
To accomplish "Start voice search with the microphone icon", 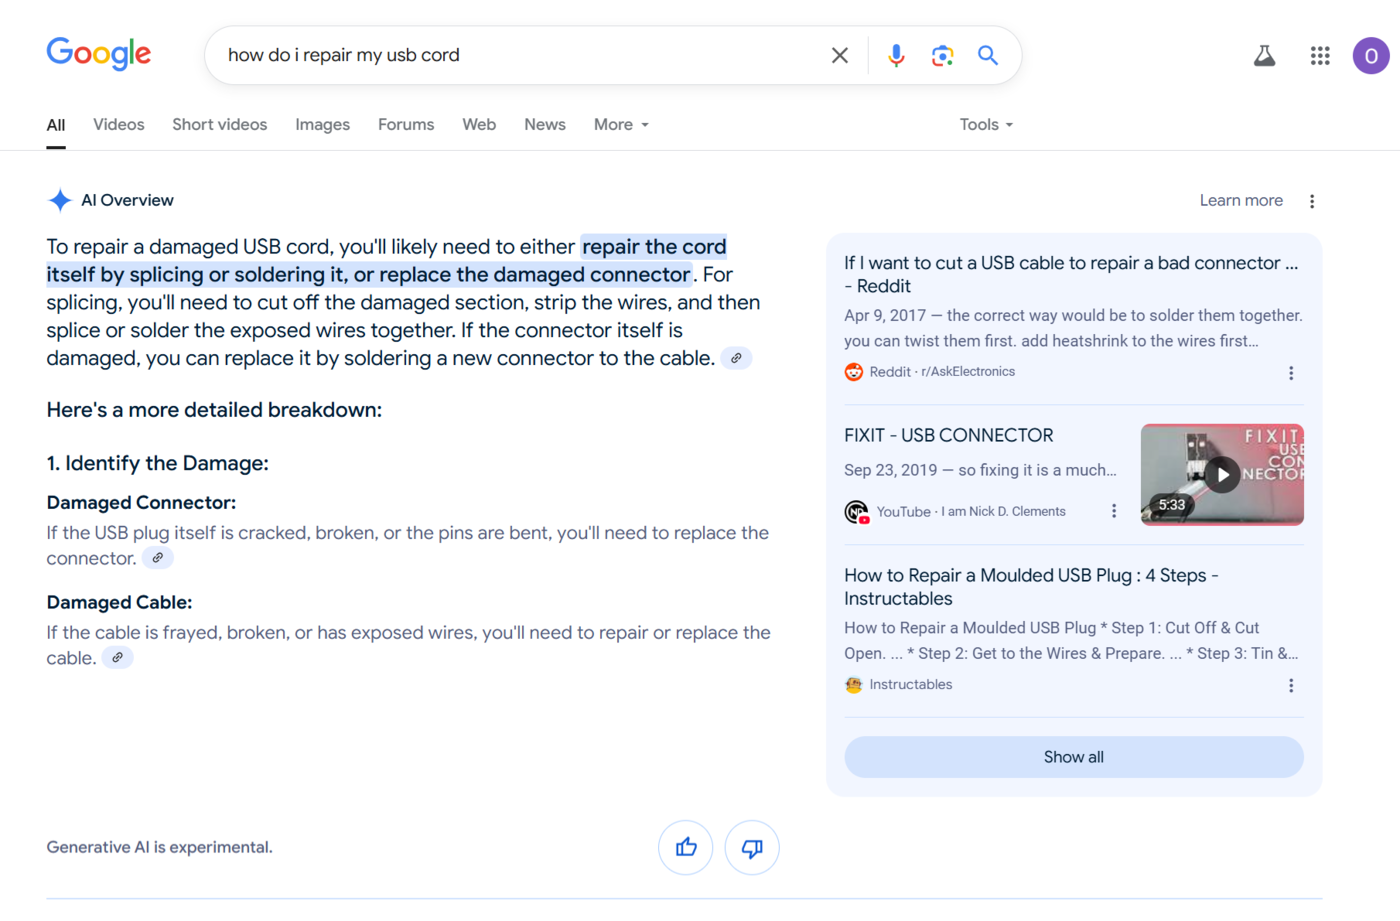I will (896, 56).
